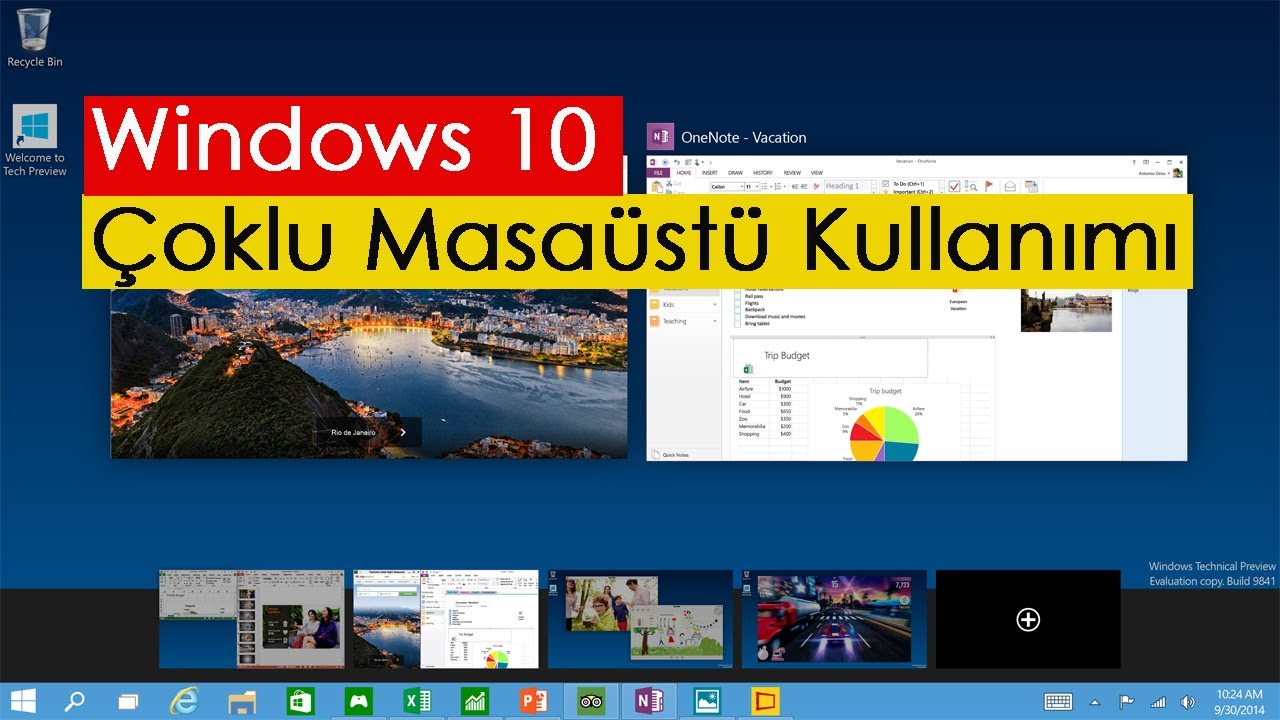The height and width of the screenshot is (720, 1280).
Task: Tick the Bring tablet checkbox
Action: (x=737, y=324)
